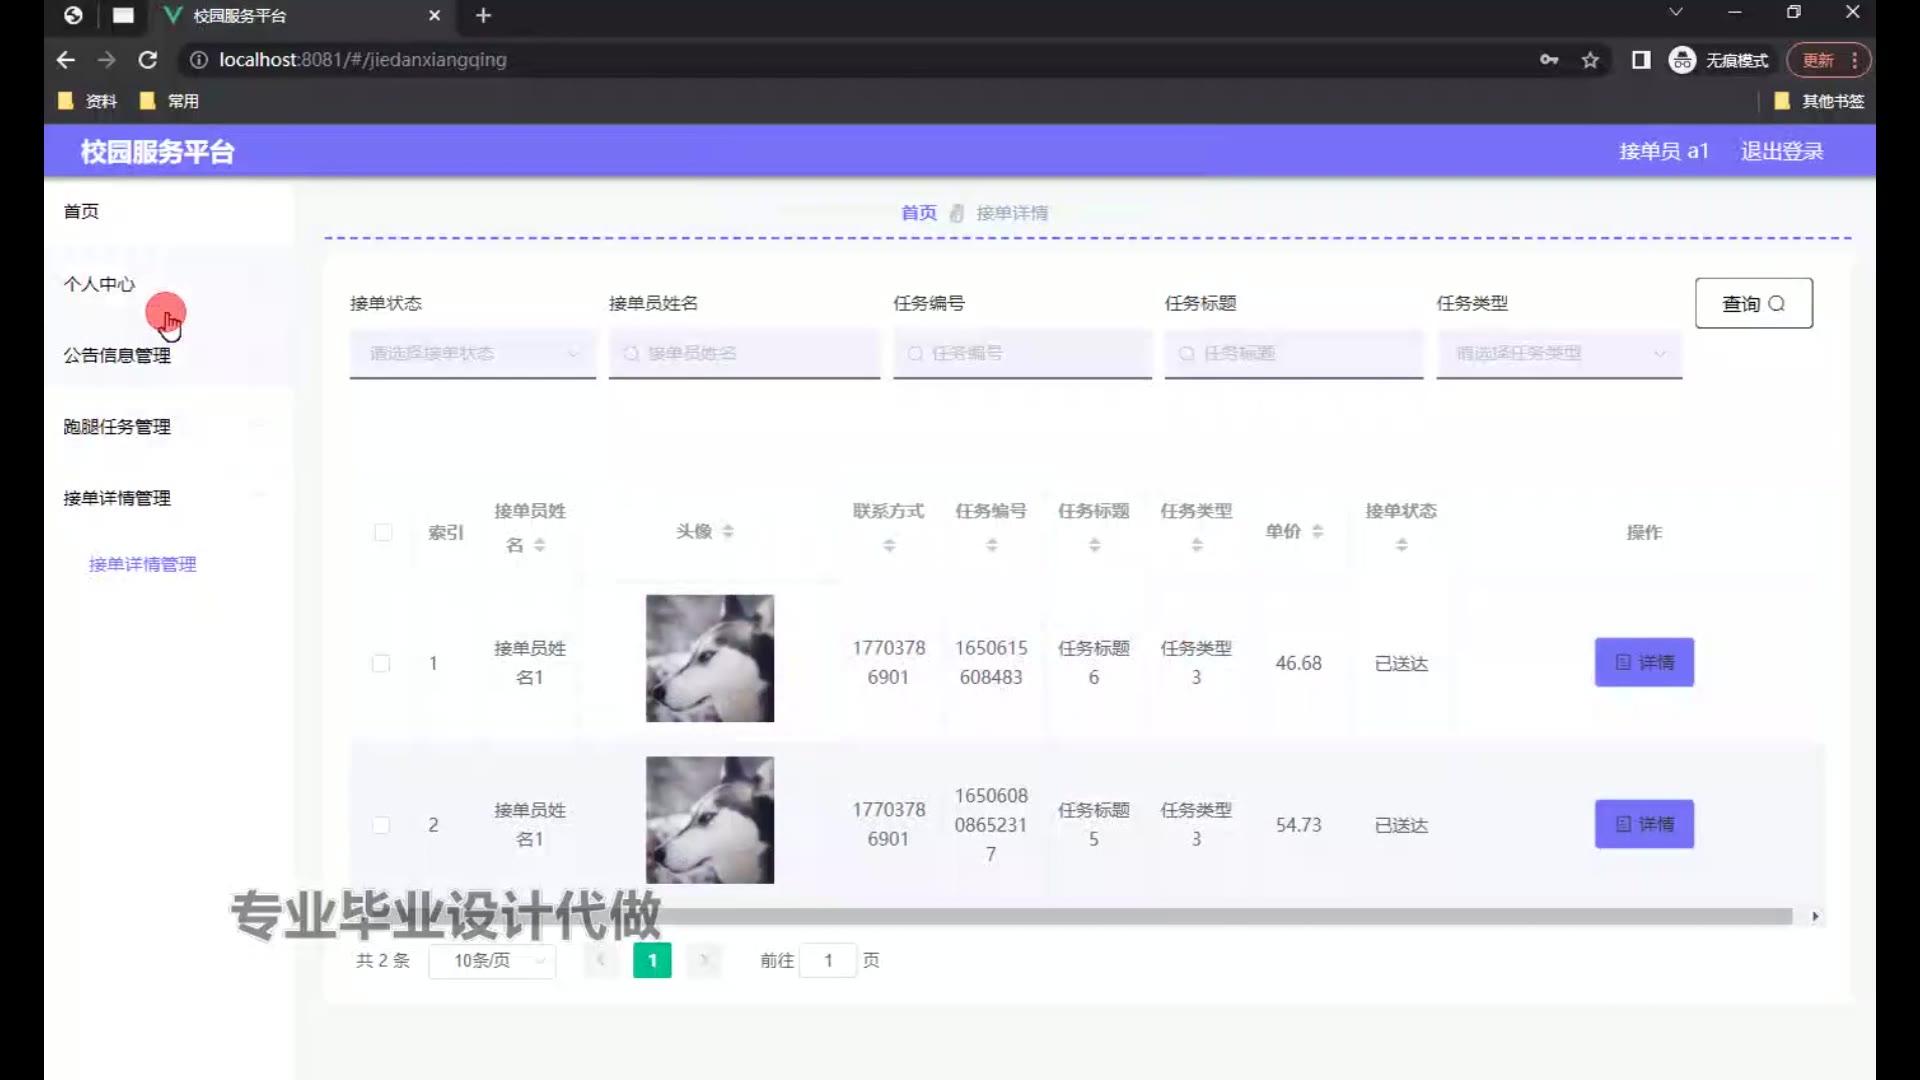The image size is (1920, 1080).
Task: Tick the checkbox for row 1
Action: click(381, 663)
